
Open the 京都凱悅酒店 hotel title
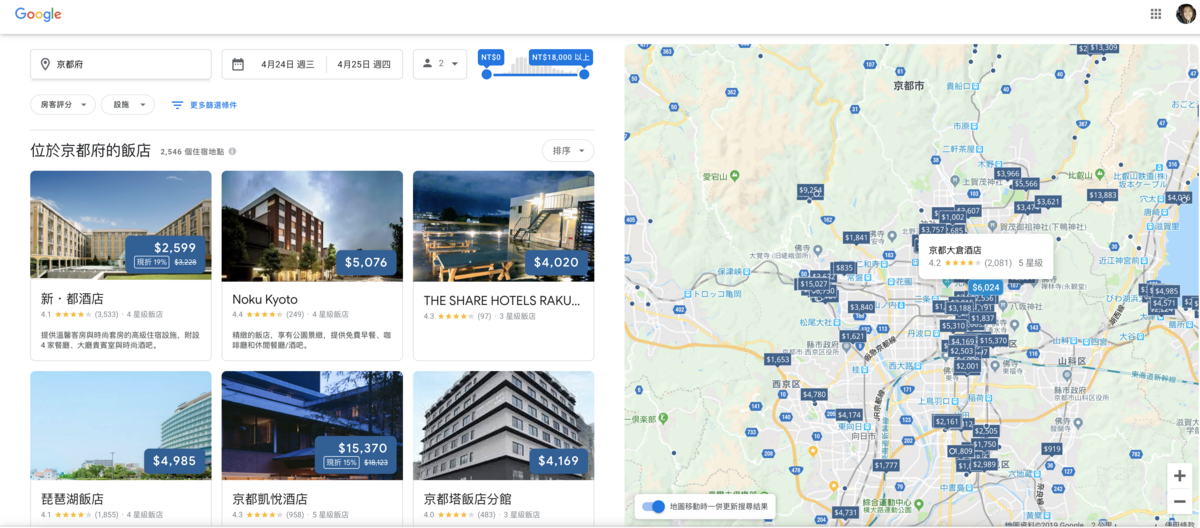[x=270, y=499]
